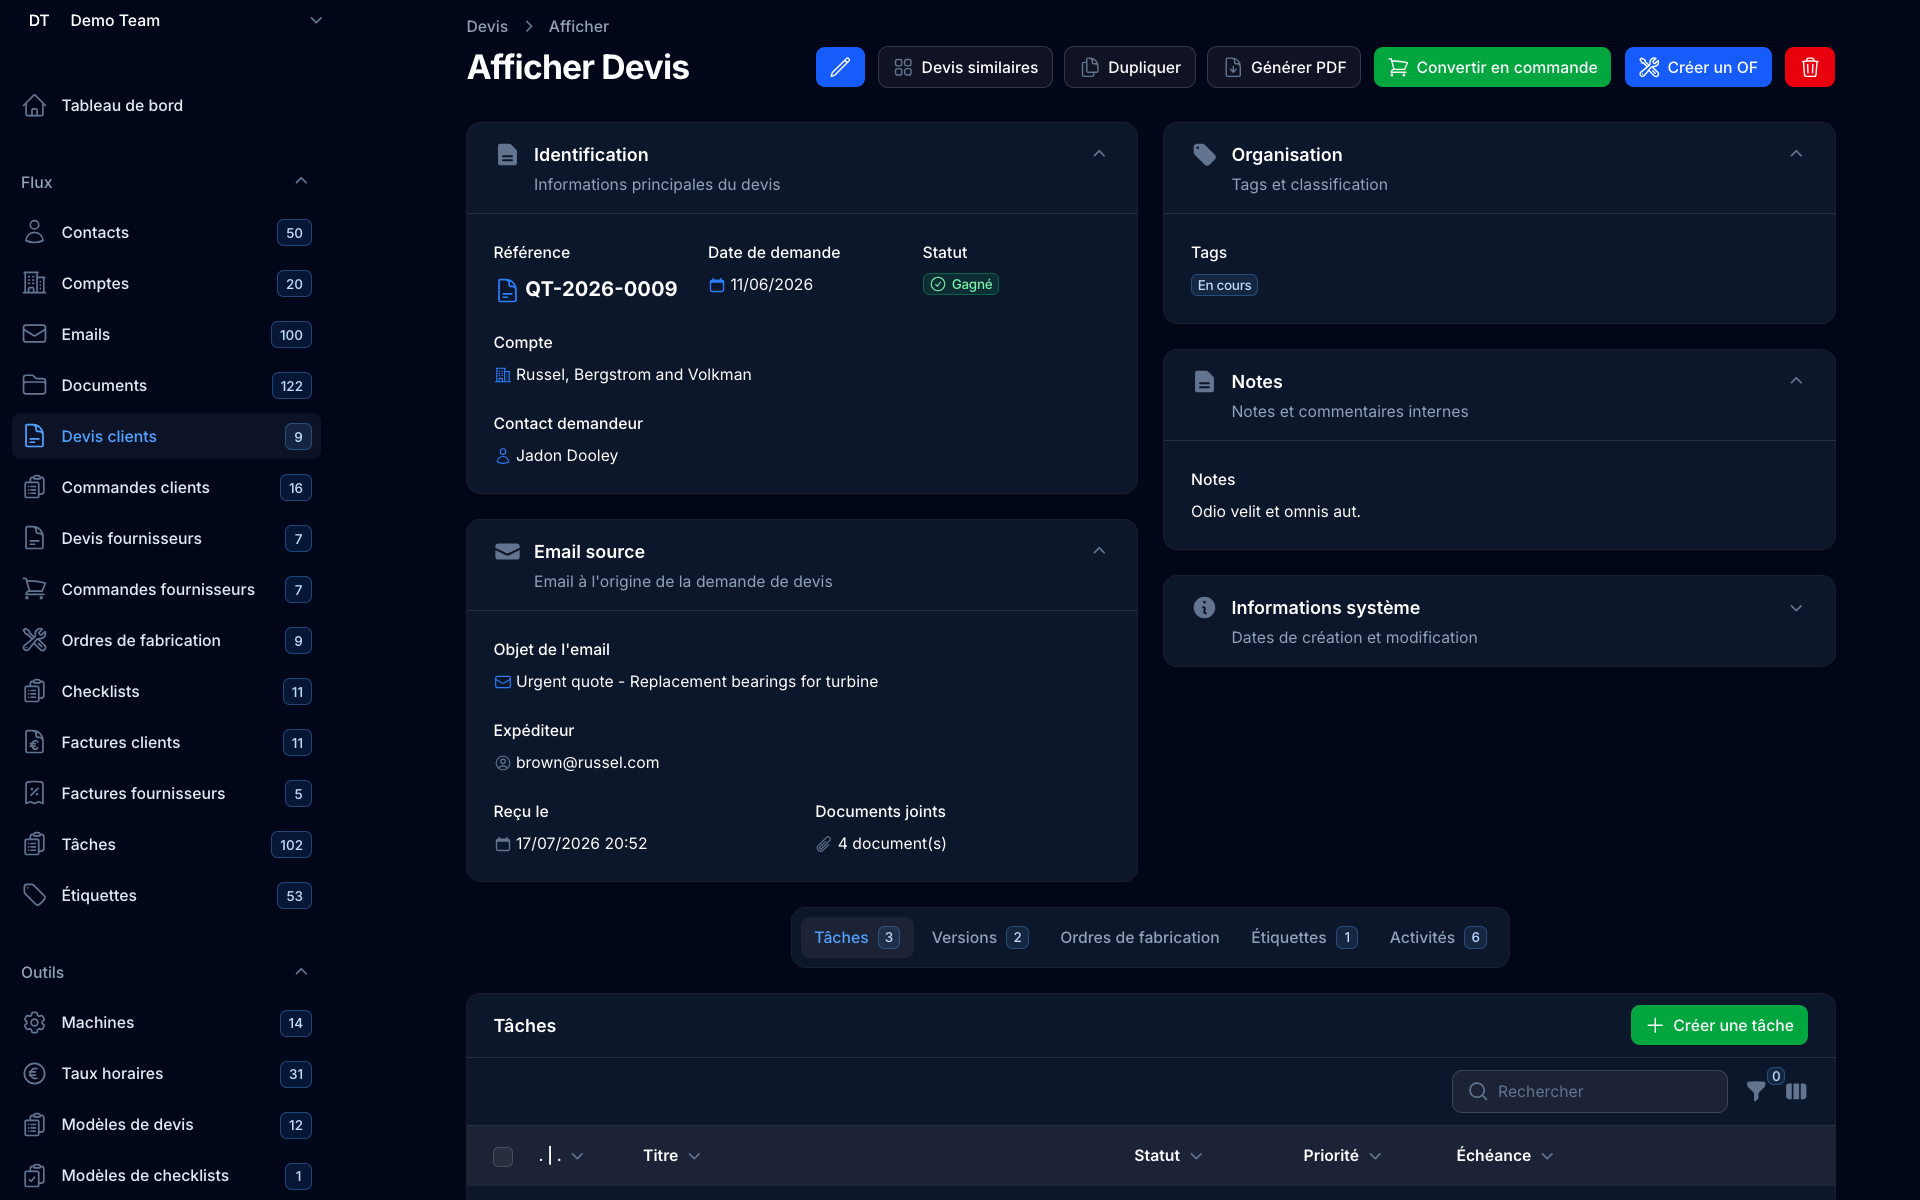Click the Commandes clients clipboard icon

[x=35, y=487]
